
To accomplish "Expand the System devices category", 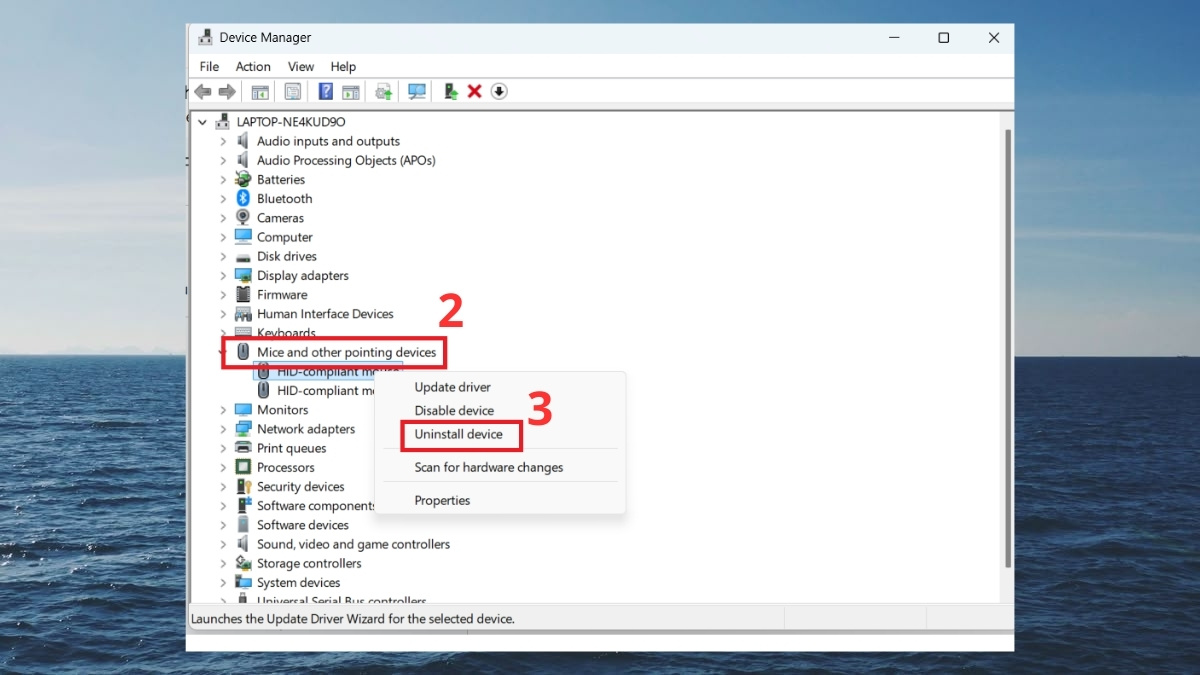I will pyautogui.click(x=223, y=583).
